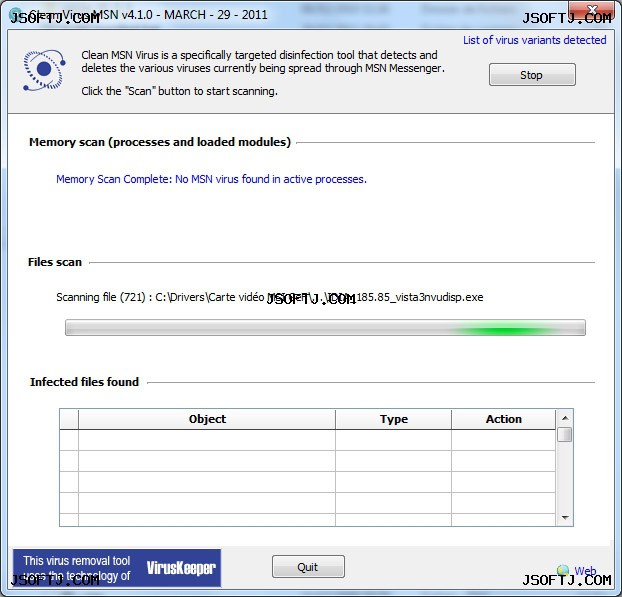Click the infected files list scroll up arrow

[565, 418]
